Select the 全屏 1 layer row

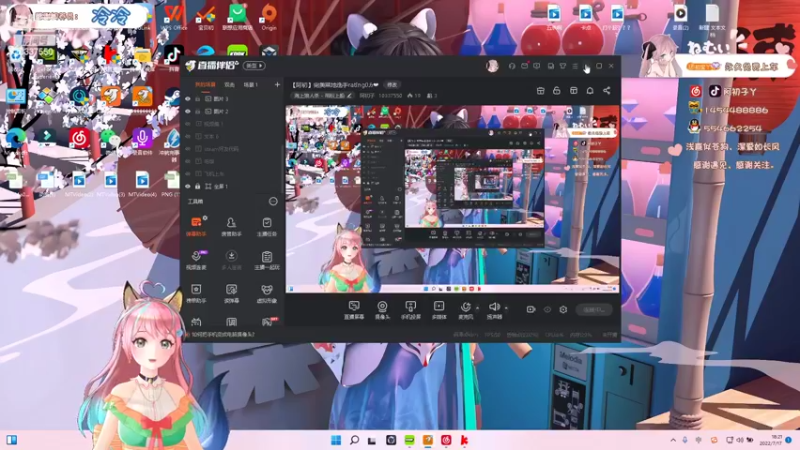232,186
